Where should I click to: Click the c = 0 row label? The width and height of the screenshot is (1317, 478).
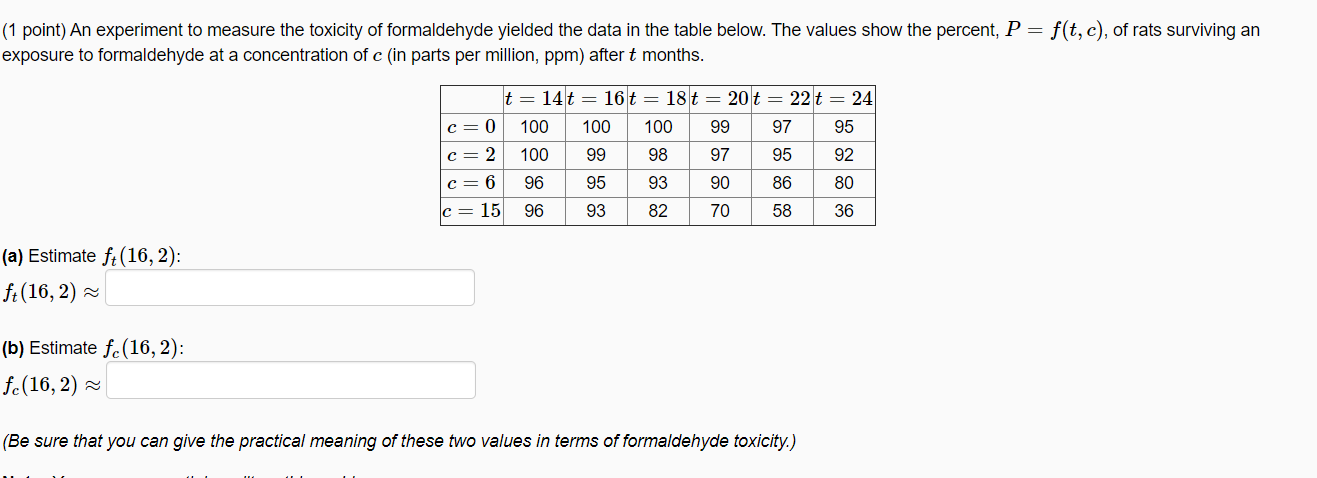click(x=472, y=127)
